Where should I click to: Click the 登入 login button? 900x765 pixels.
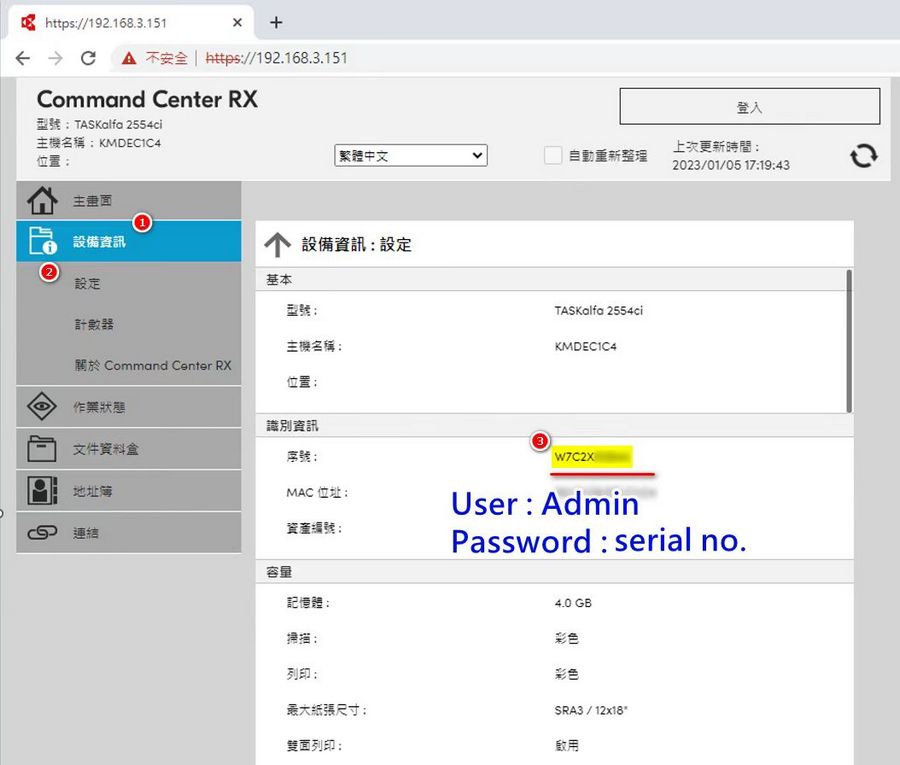(750, 106)
